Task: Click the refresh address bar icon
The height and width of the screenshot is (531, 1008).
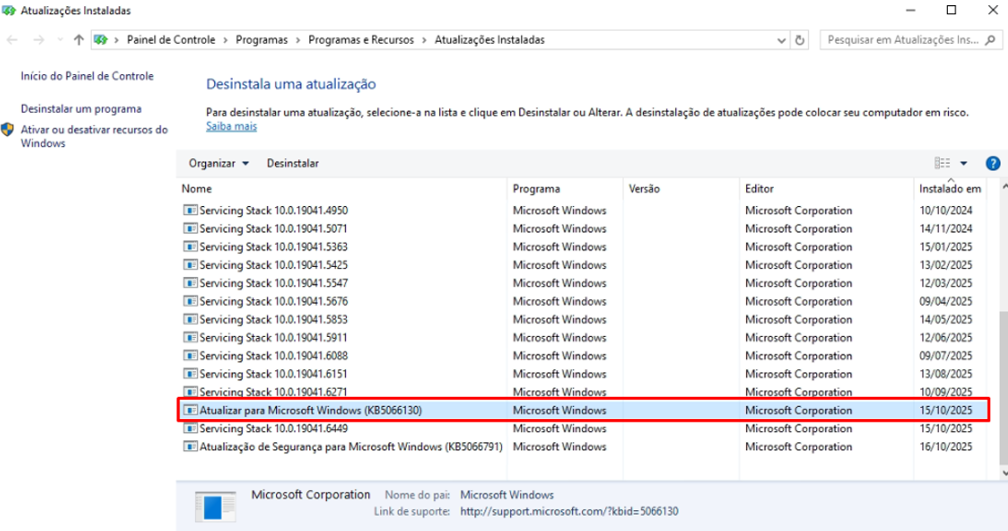Action: click(800, 40)
